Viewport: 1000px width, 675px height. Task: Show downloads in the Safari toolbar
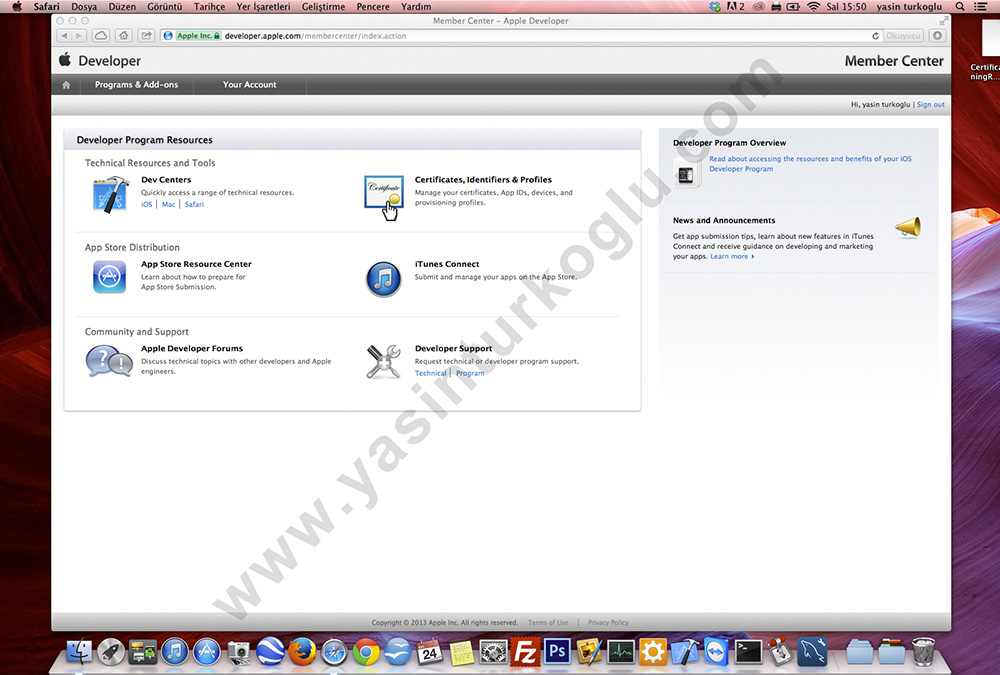click(x=937, y=36)
